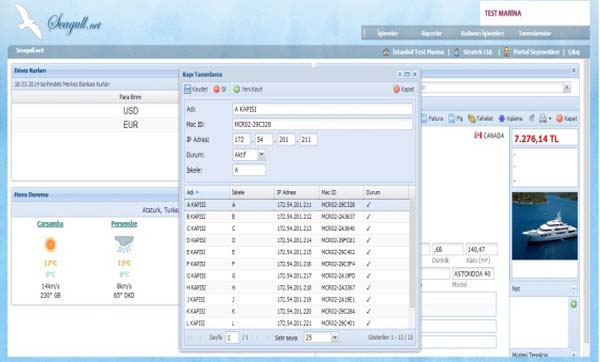600x362 pixels.
Task: Collapse the Not panel
Action: 573,288
